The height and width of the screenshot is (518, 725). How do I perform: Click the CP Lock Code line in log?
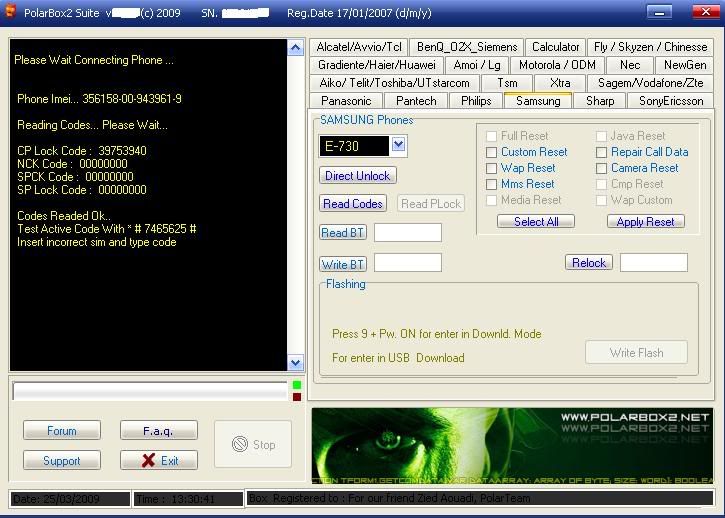pyautogui.click(x=81, y=151)
